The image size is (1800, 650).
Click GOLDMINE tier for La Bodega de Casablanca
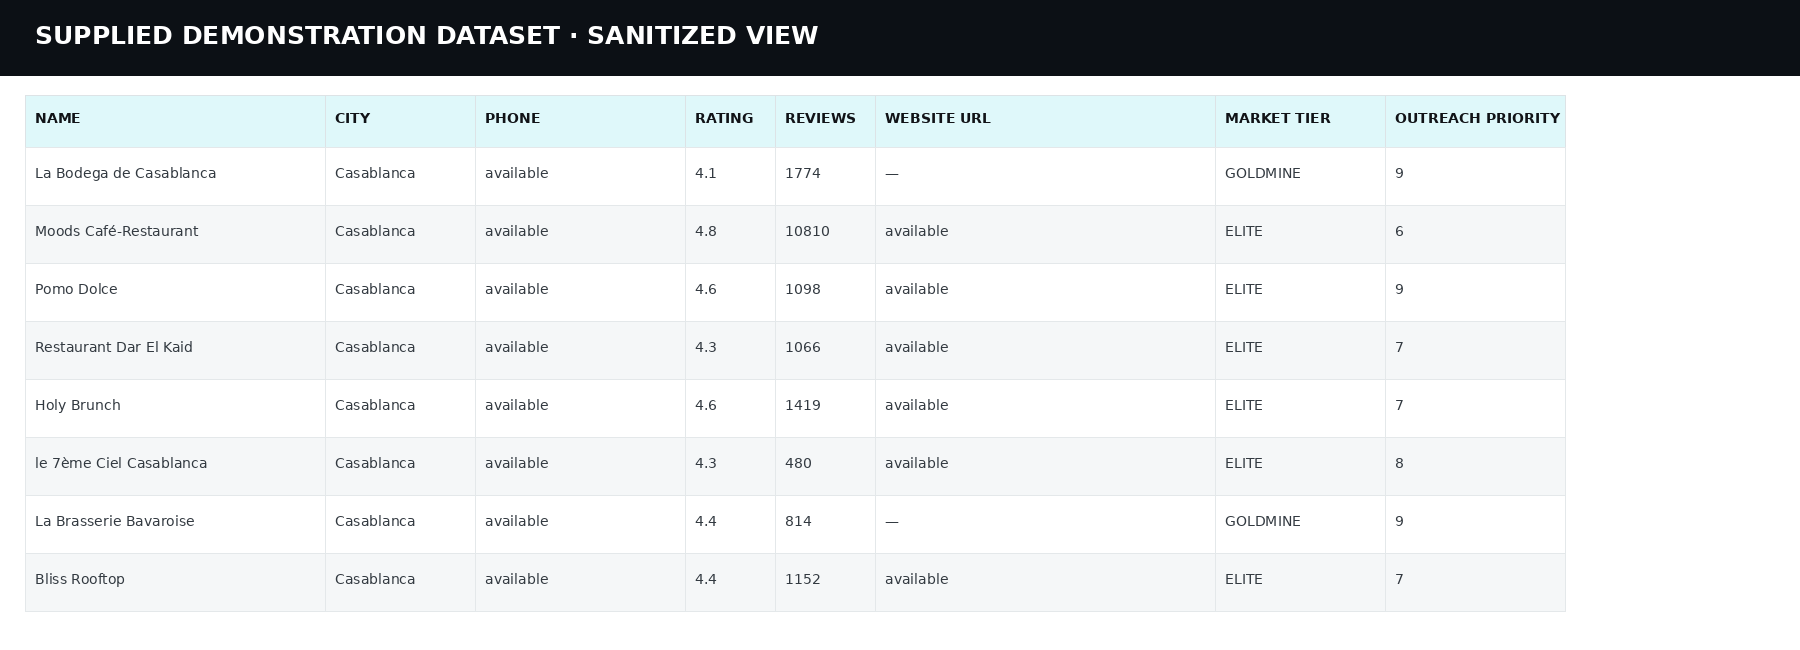pyautogui.click(x=1262, y=173)
